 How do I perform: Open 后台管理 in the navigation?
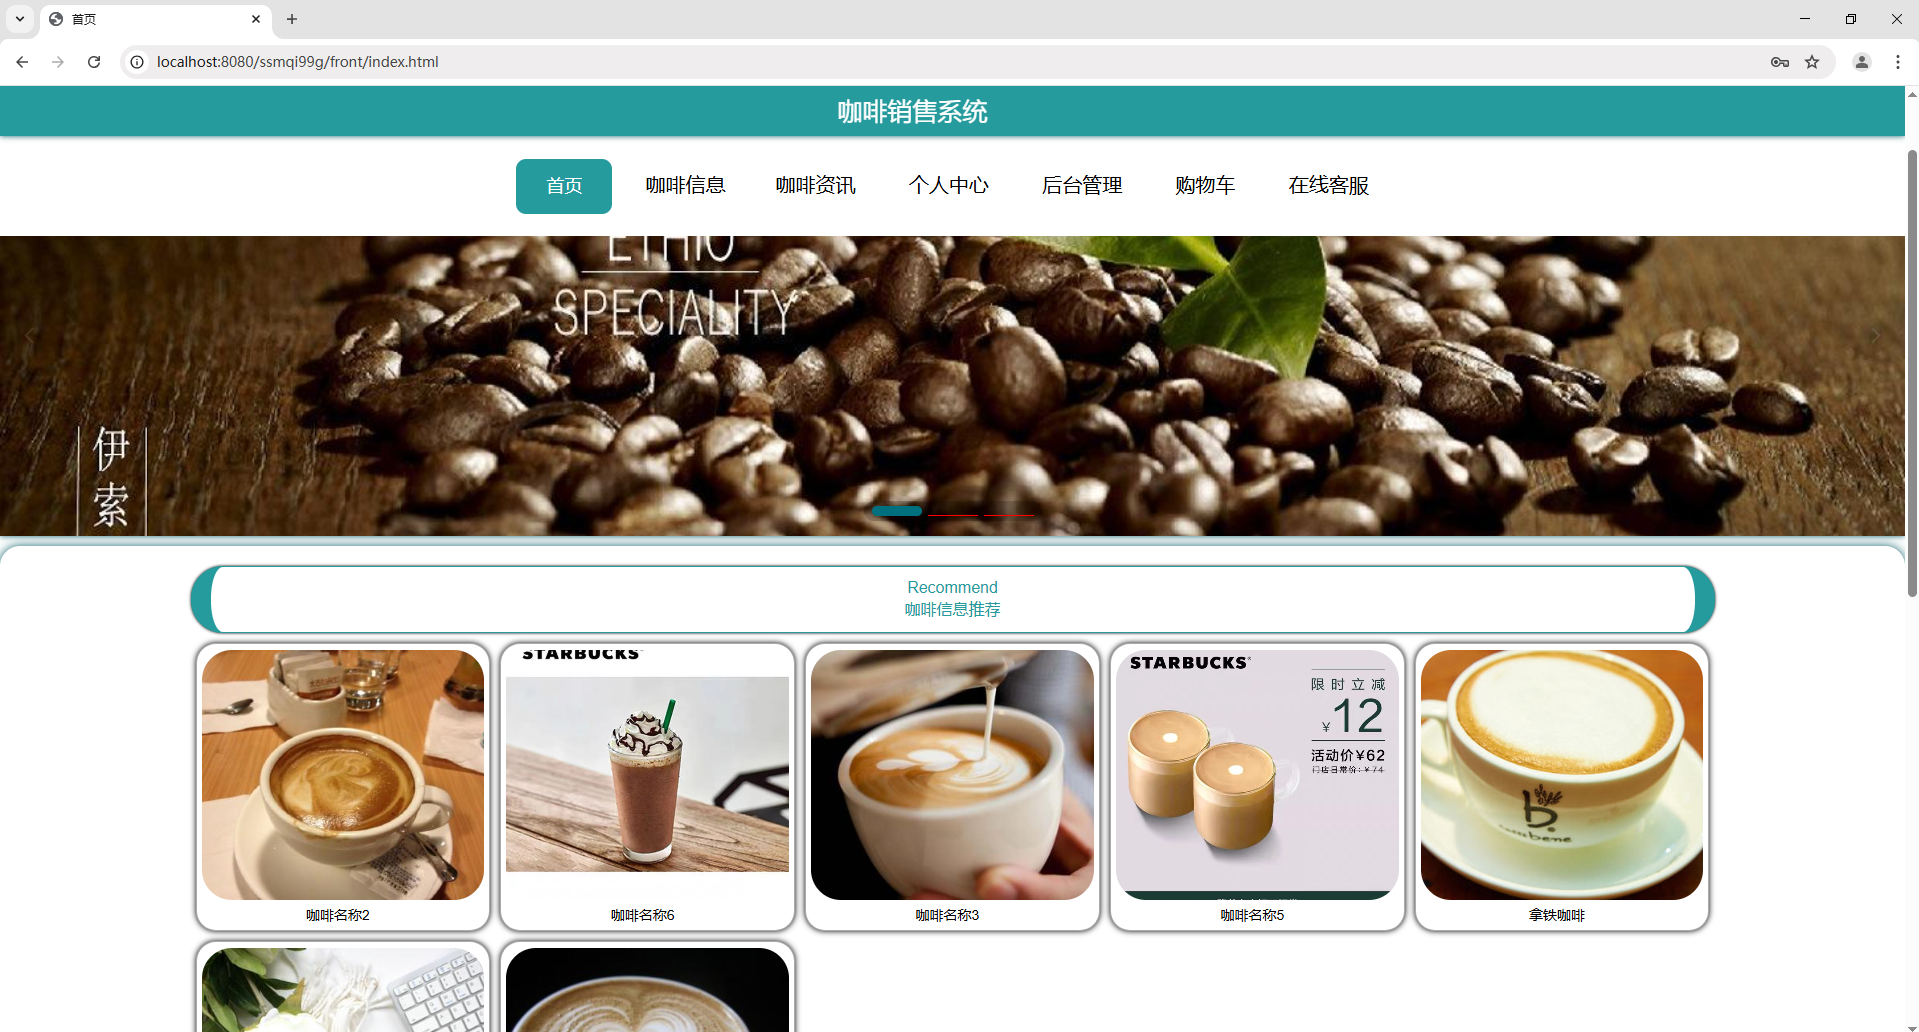click(1081, 186)
